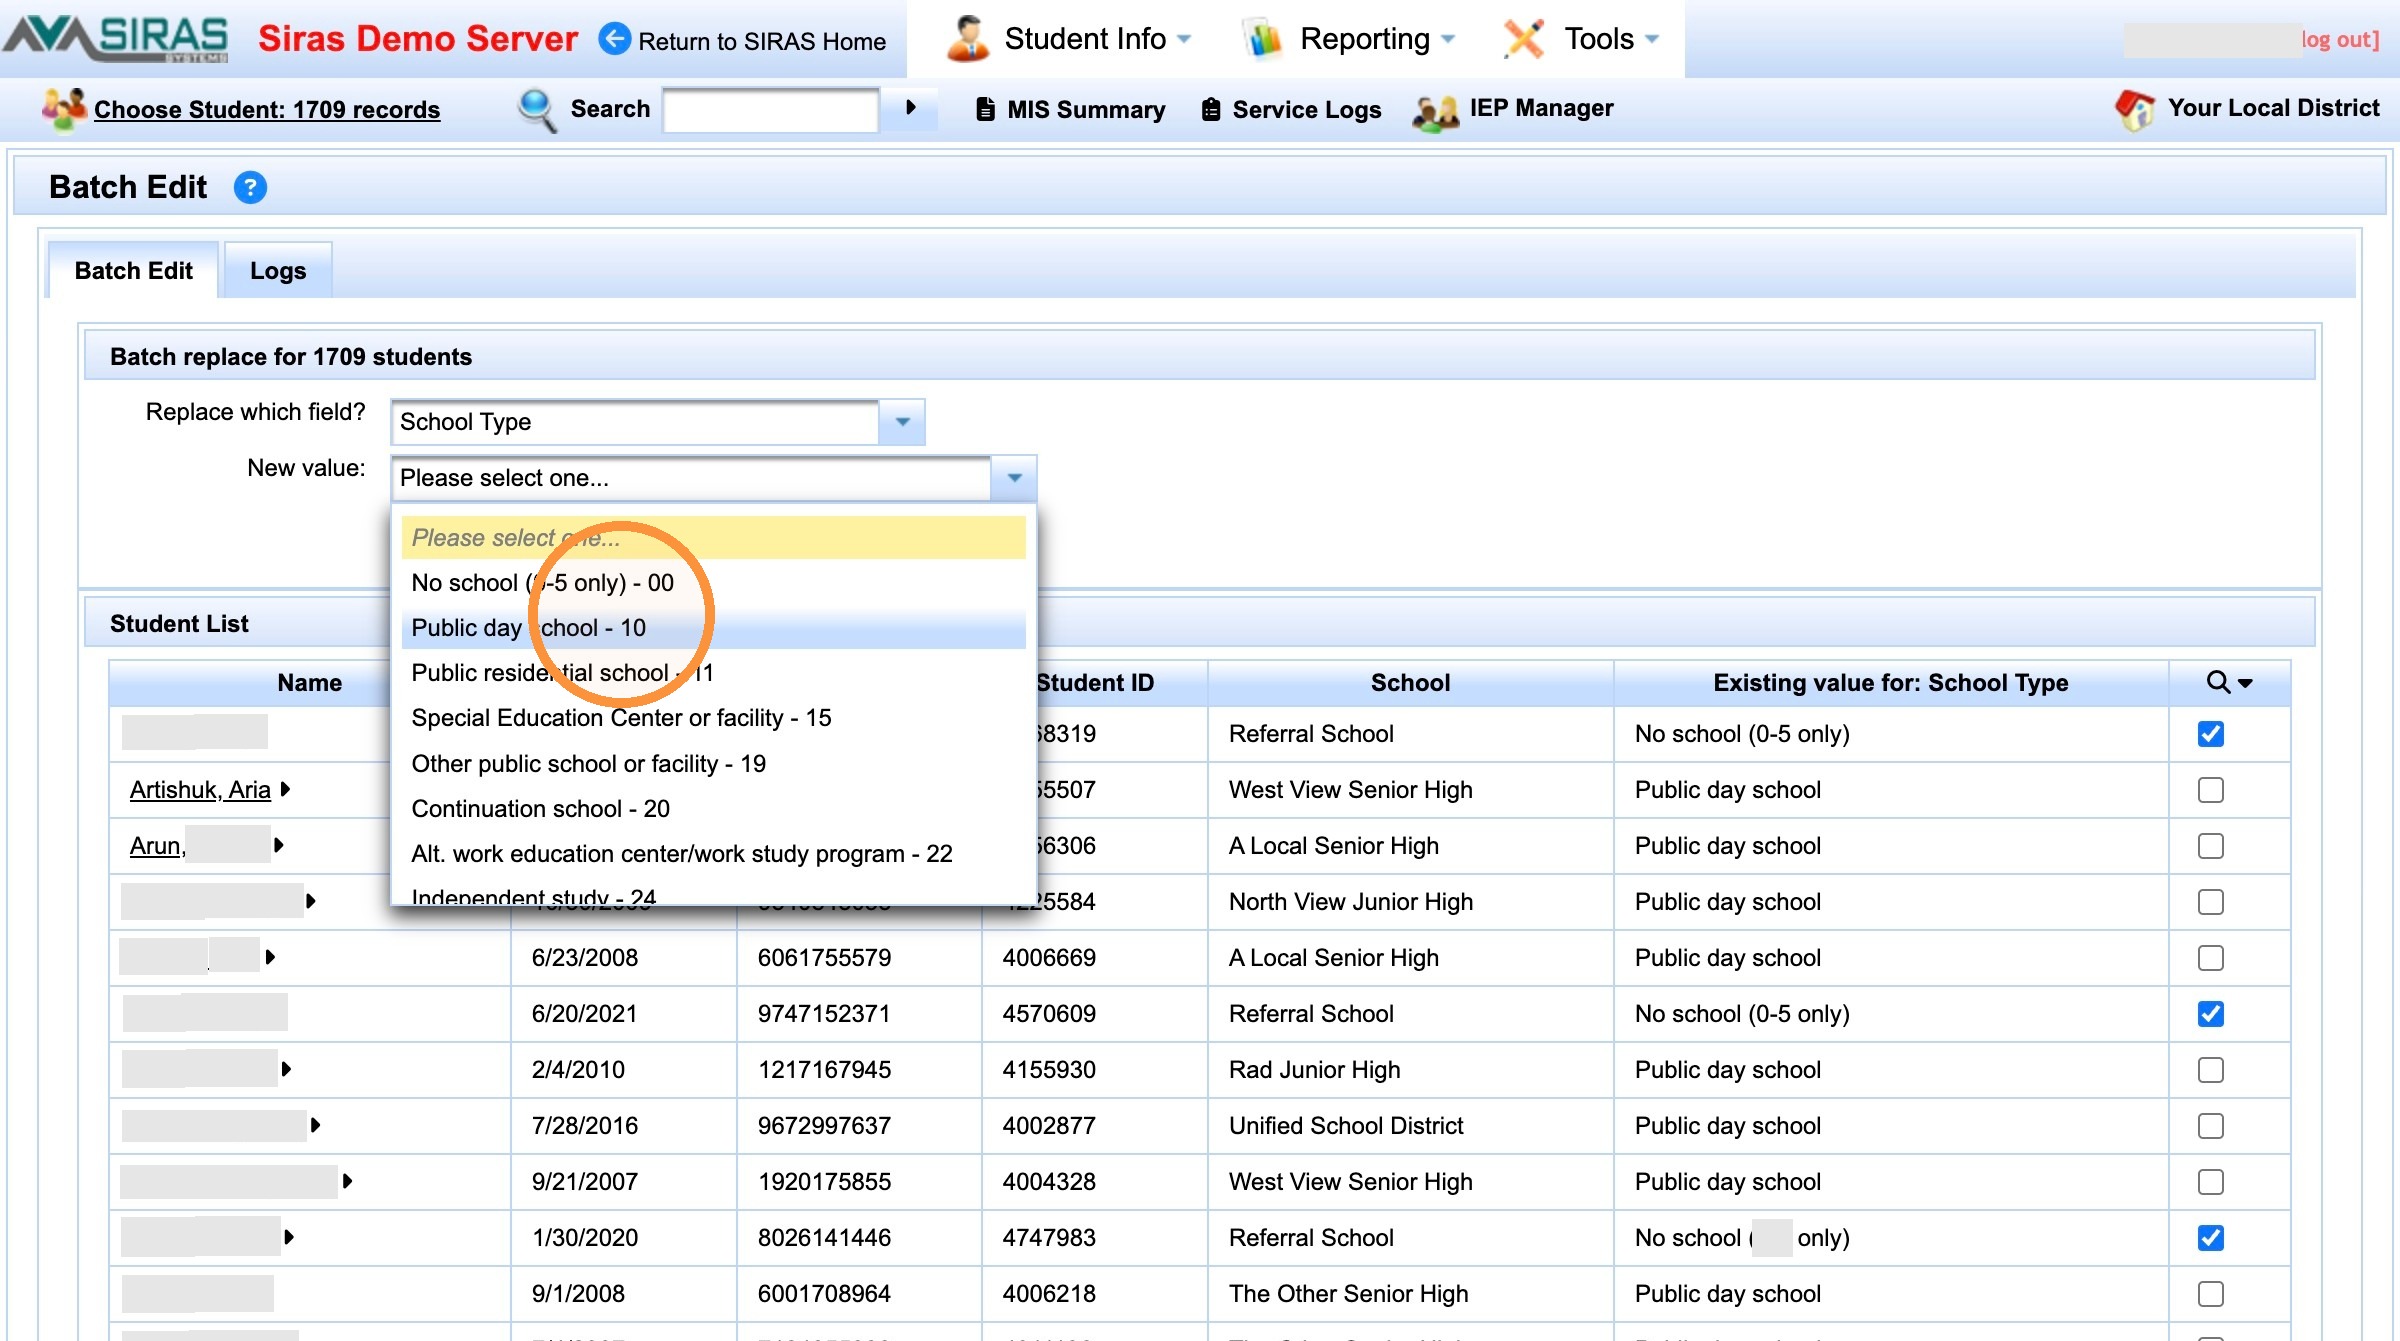Open MIS Summary link

tap(1086, 109)
